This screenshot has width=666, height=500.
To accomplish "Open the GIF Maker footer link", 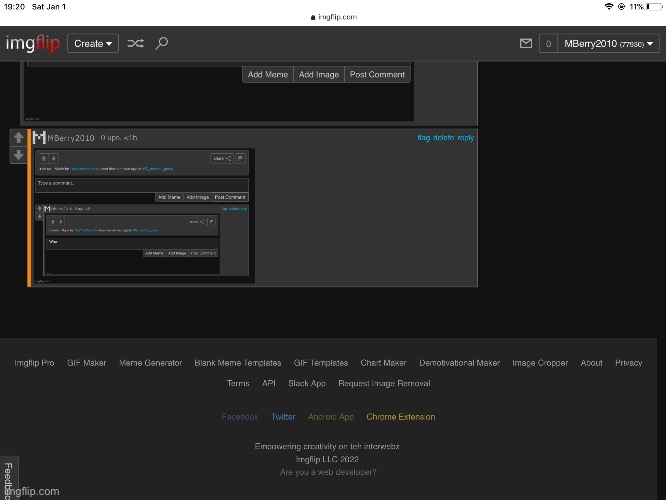I will pyautogui.click(x=87, y=363).
